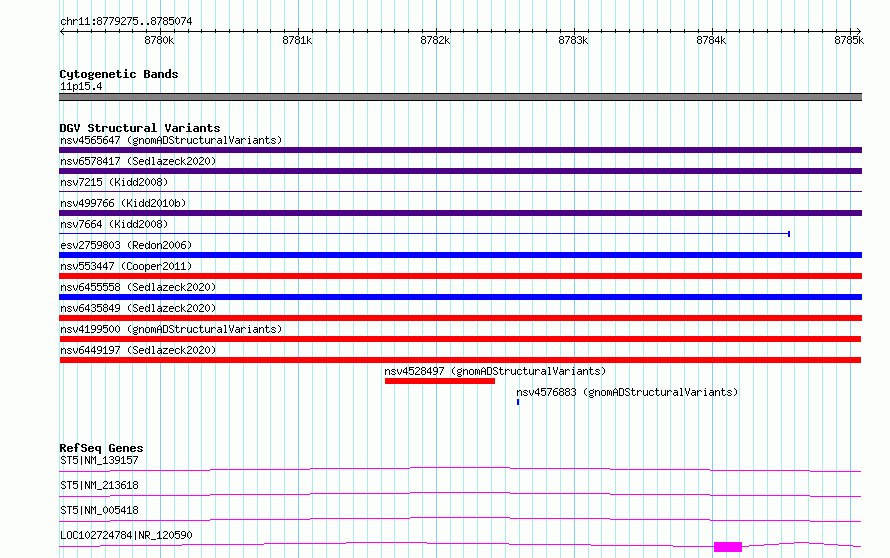Open the nsv6455558 (Sedlazeck2020) label

tap(138, 287)
